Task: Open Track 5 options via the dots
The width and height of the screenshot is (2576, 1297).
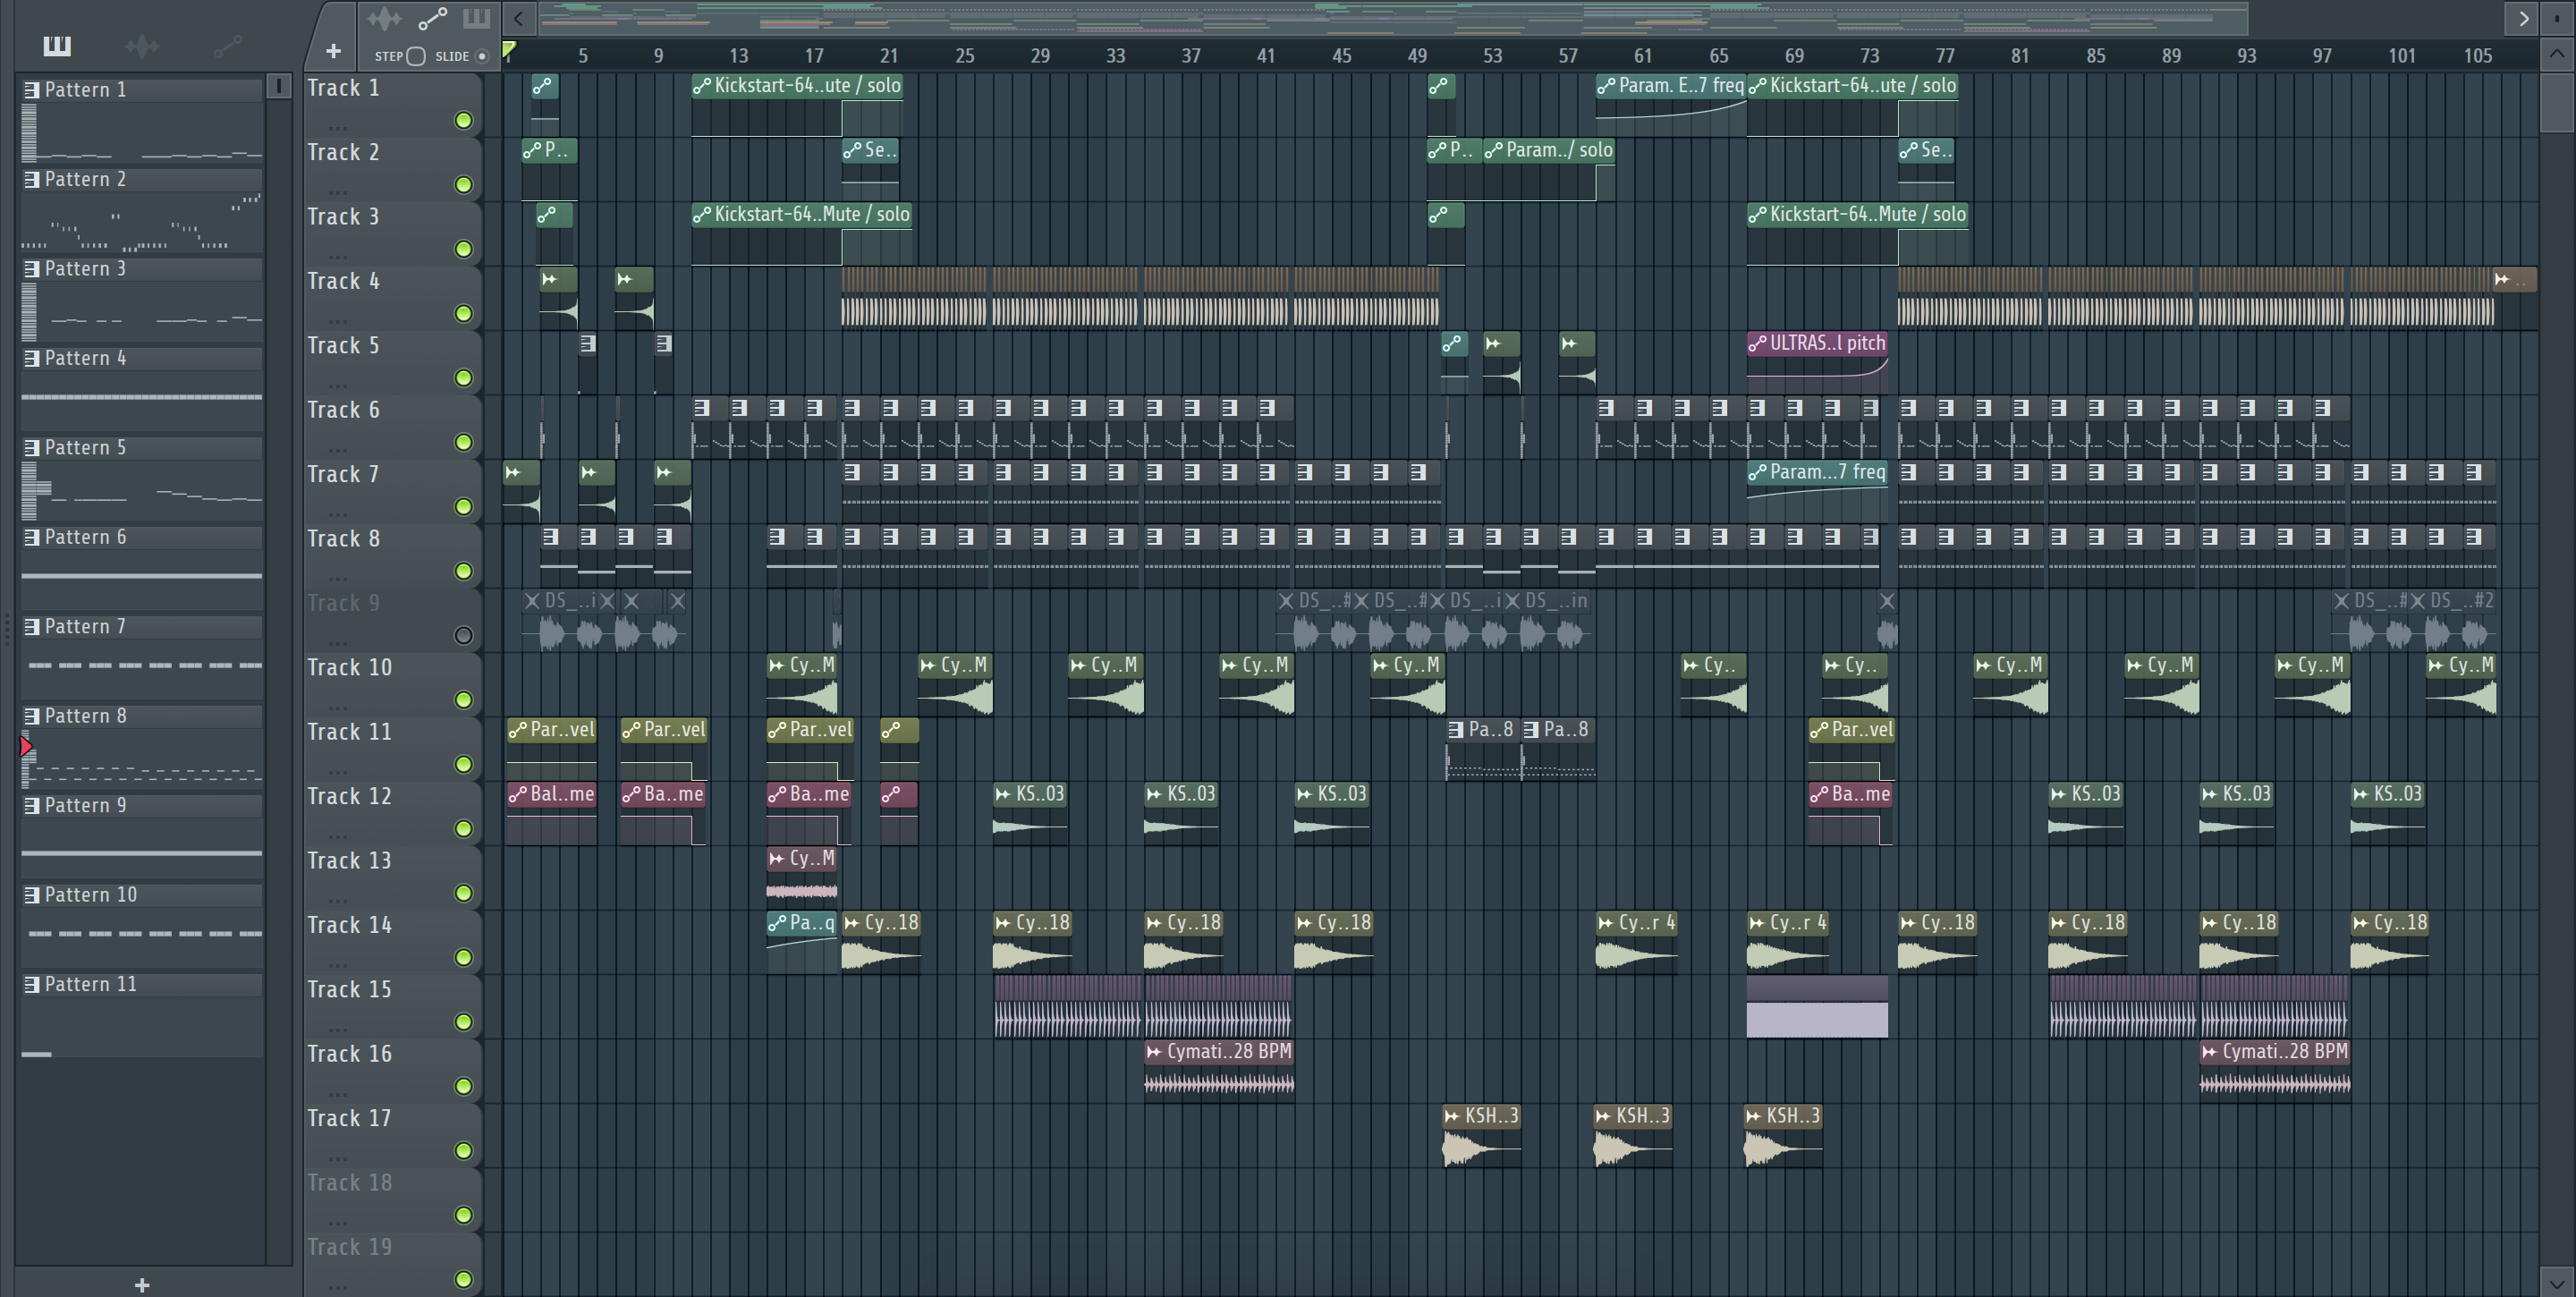Action: click(x=338, y=386)
